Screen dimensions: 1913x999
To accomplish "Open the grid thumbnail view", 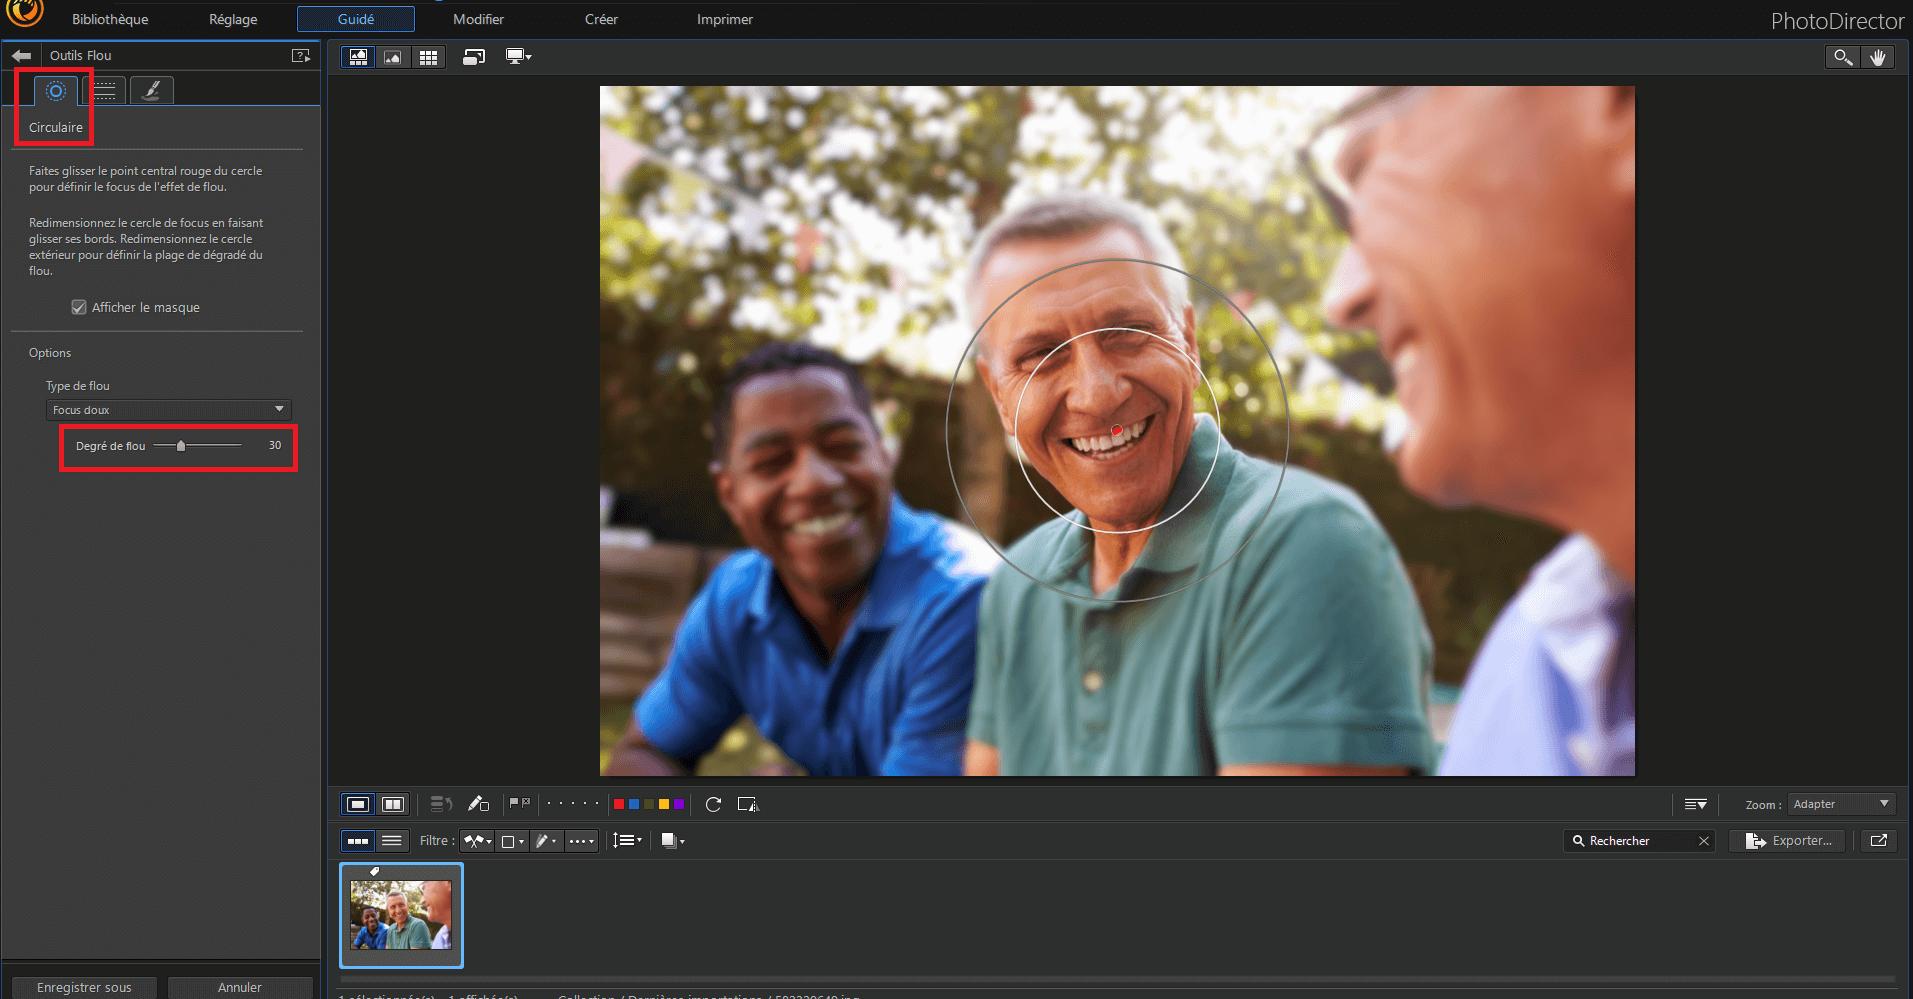I will click(428, 57).
